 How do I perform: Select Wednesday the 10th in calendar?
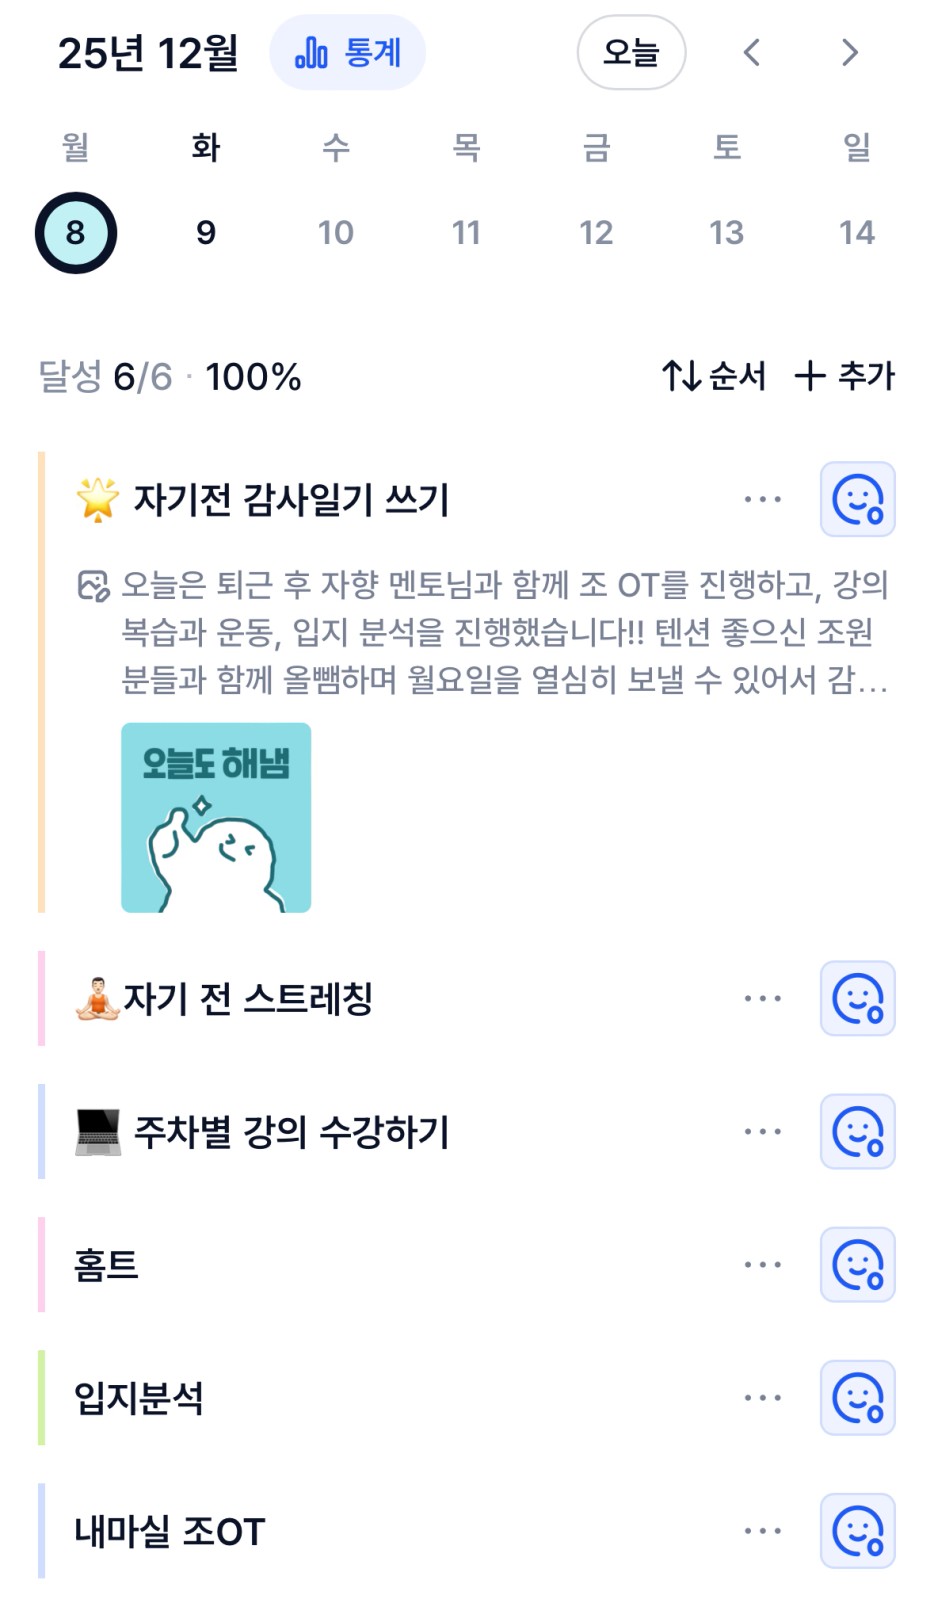(336, 233)
